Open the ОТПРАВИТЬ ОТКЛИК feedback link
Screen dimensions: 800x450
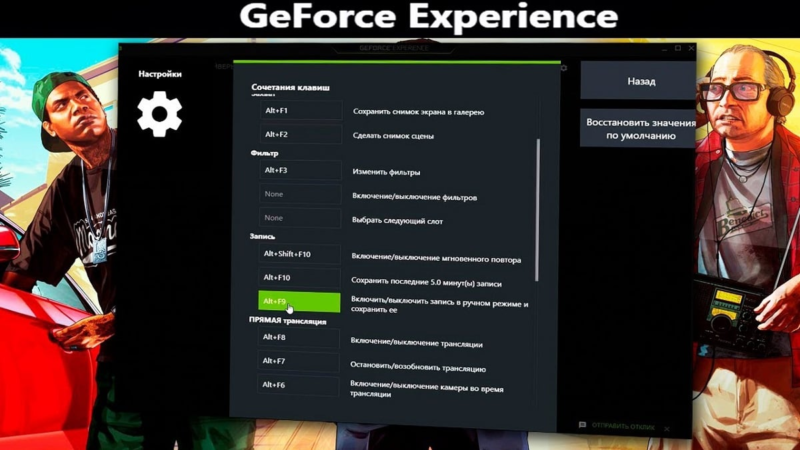pyautogui.click(x=624, y=426)
